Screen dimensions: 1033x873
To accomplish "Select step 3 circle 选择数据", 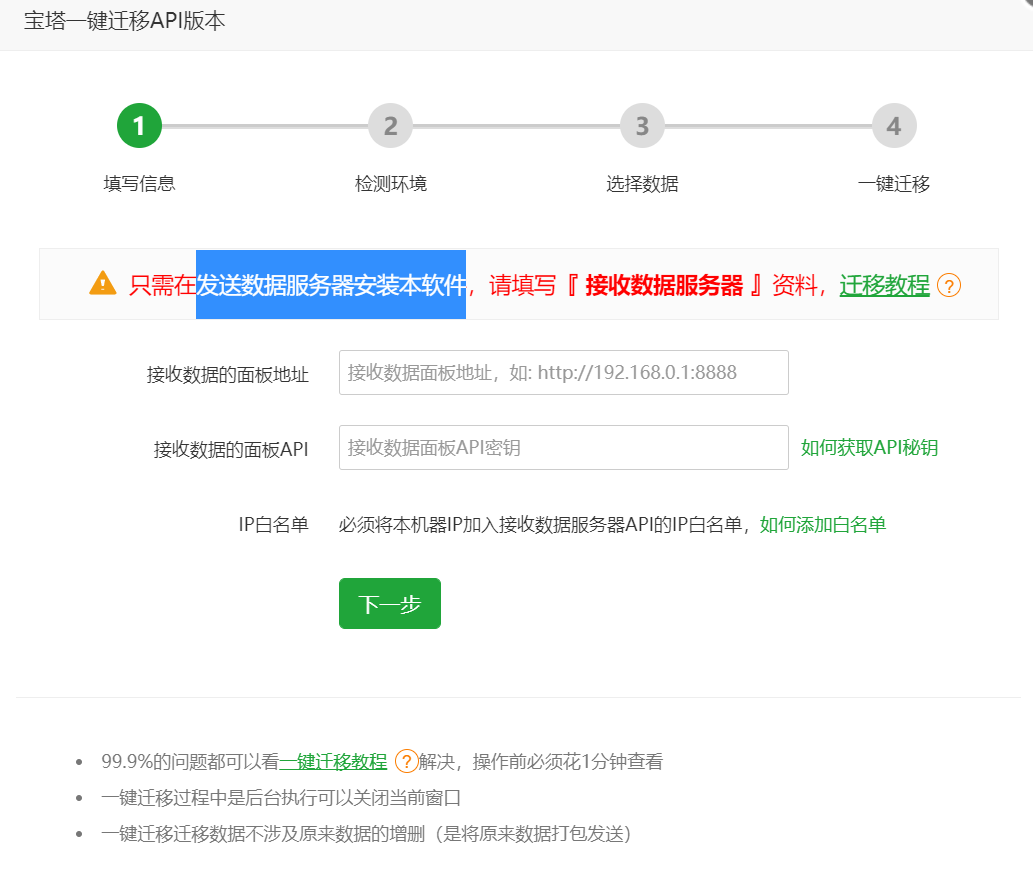I will [x=642, y=125].
